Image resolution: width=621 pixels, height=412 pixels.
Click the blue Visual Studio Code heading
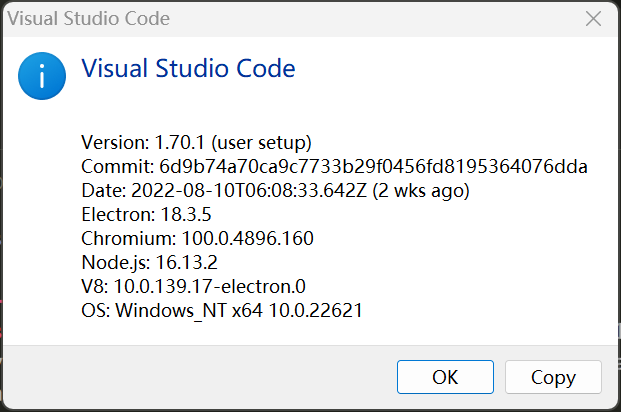[x=188, y=68]
